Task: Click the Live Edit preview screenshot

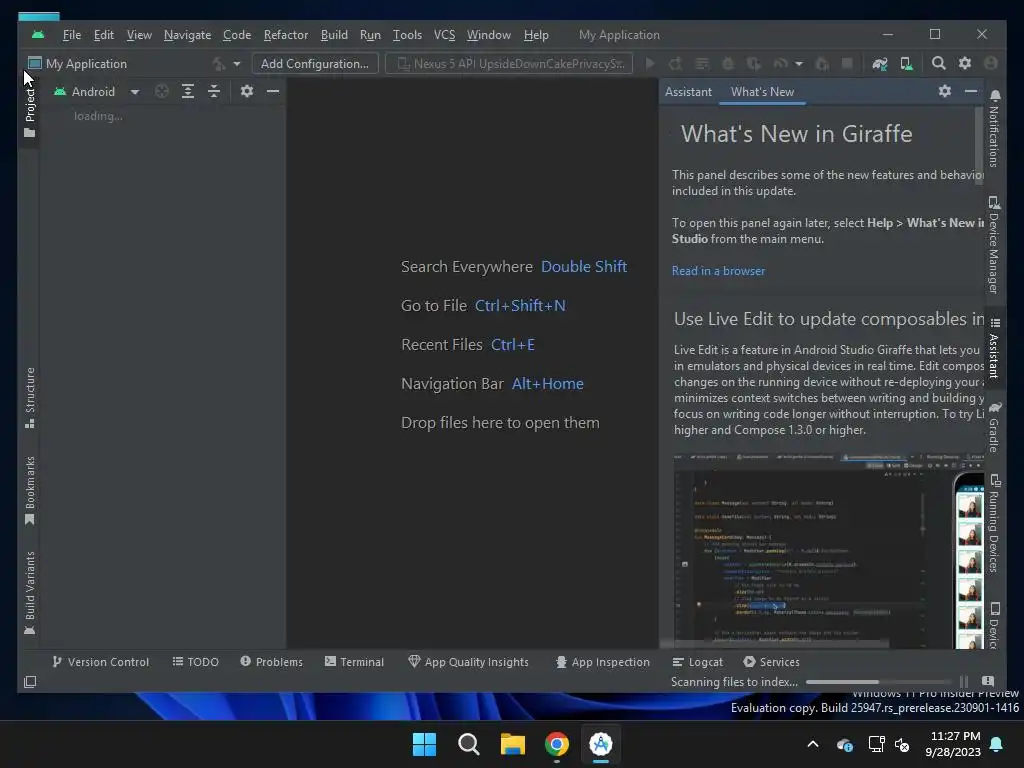Action: [x=829, y=550]
